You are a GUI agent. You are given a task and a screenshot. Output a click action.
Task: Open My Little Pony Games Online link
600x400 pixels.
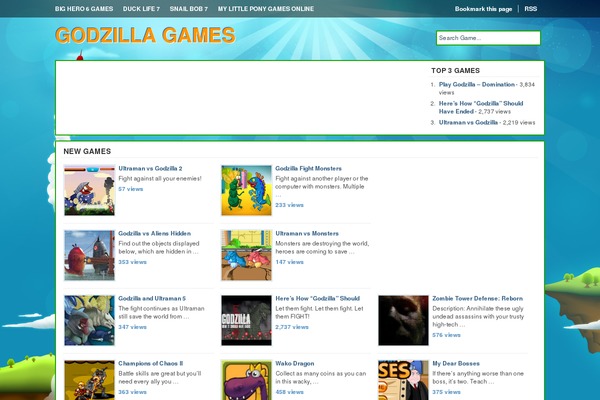pyautogui.click(x=266, y=9)
